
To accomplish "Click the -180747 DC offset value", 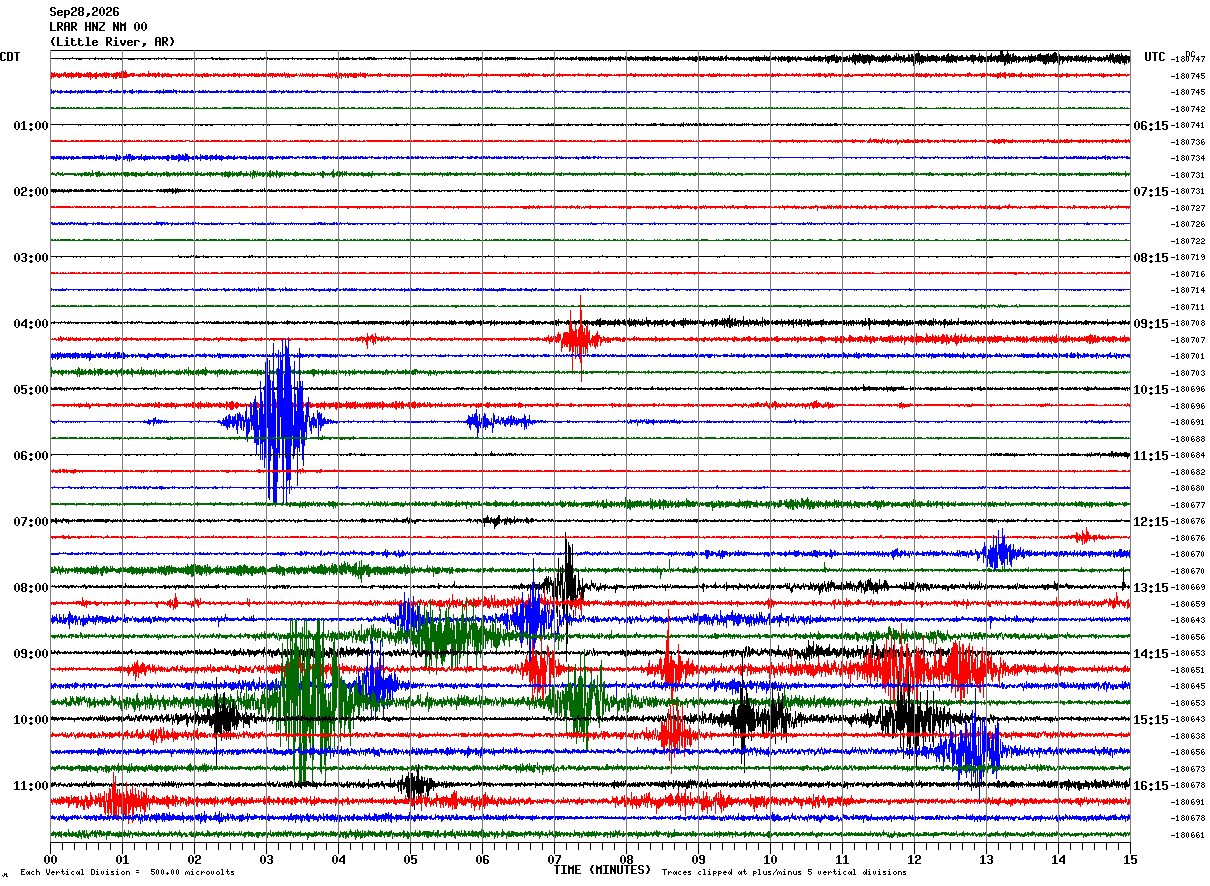I will [x=1189, y=60].
